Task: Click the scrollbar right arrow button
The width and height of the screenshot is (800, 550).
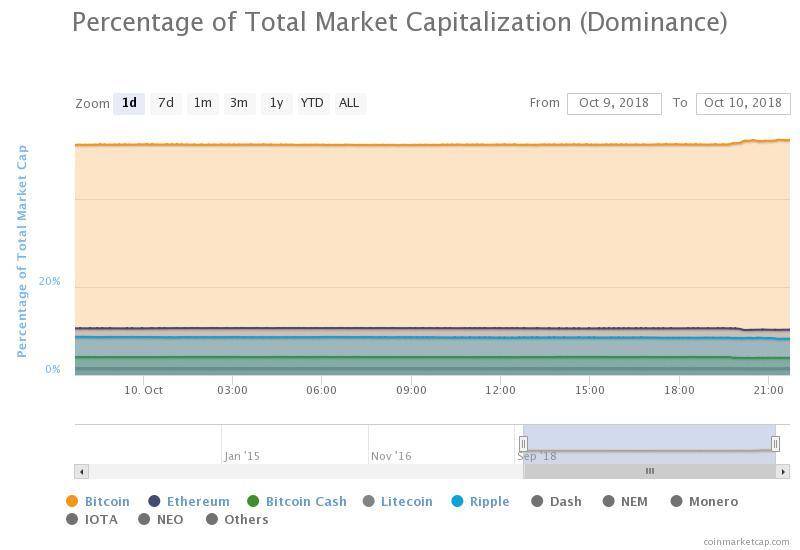Action: tap(783, 471)
